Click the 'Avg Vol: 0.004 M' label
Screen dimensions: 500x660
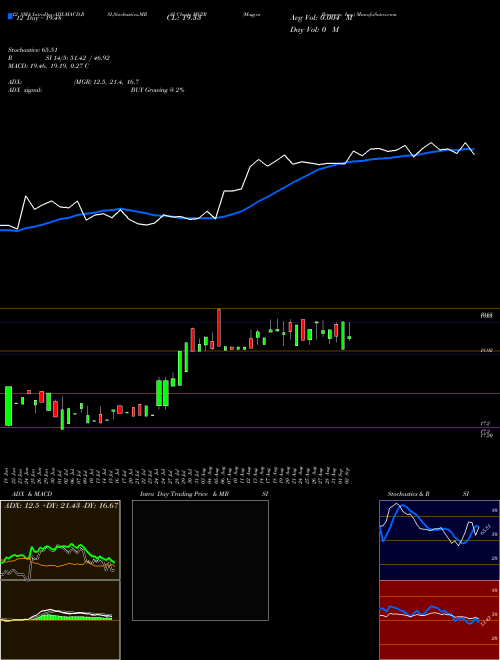click(321, 18)
